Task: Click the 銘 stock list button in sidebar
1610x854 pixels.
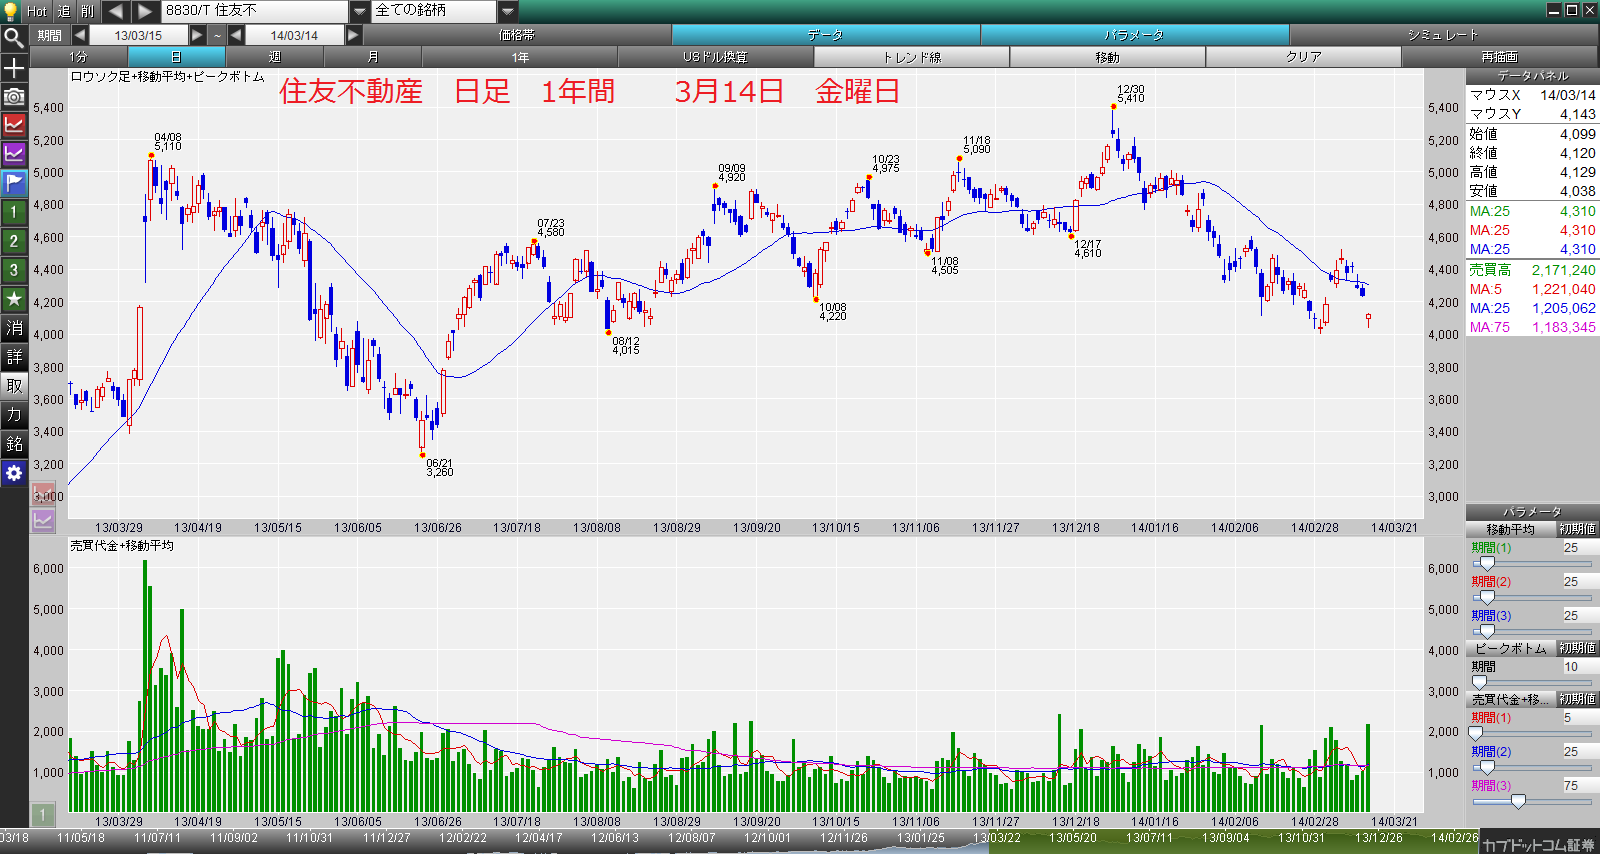Action: click(14, 444)
